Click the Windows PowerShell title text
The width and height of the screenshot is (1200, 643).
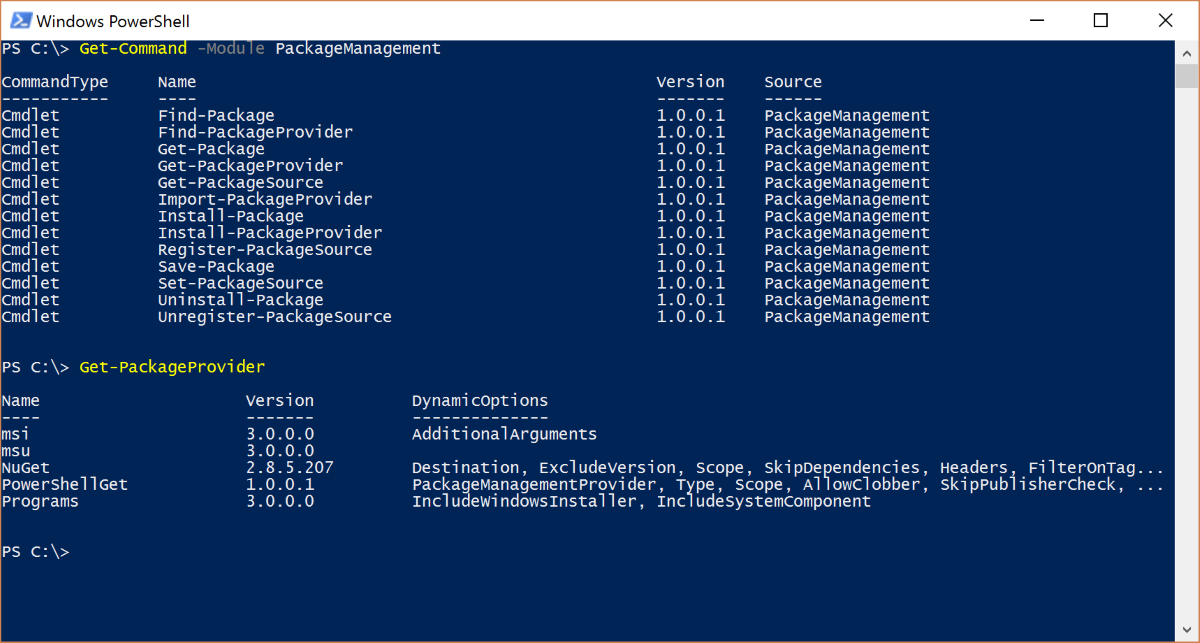click(112, 20)
